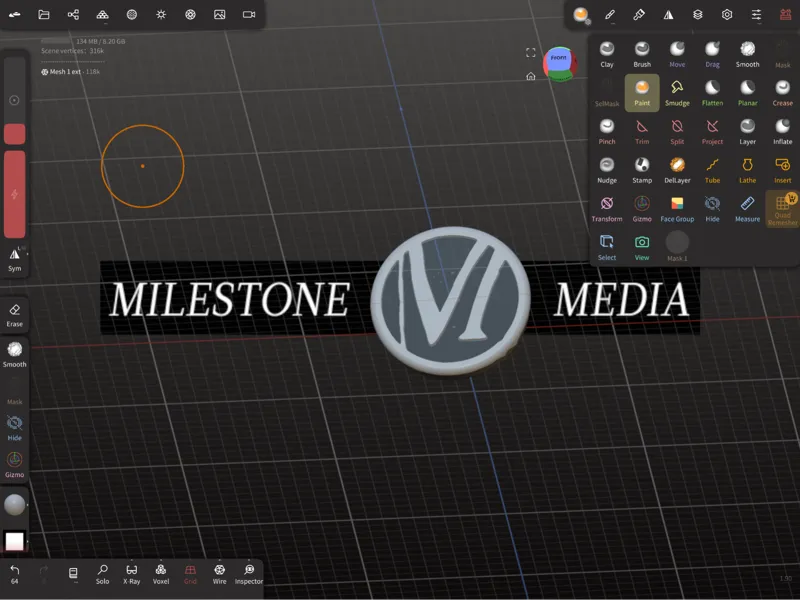Select the Move tool
Image resolution: width=800 pixels, height=600 pixels.
coord(677,54)
